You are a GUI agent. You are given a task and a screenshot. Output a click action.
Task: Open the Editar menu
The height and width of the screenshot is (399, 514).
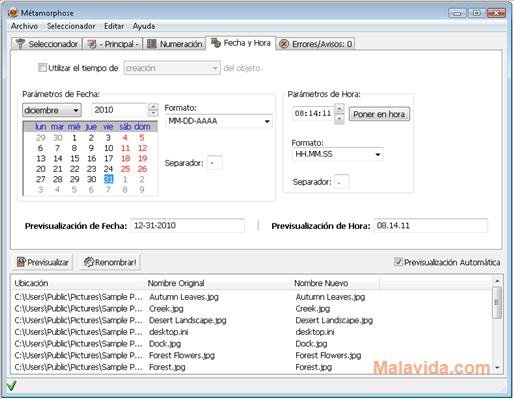point(114,26)
